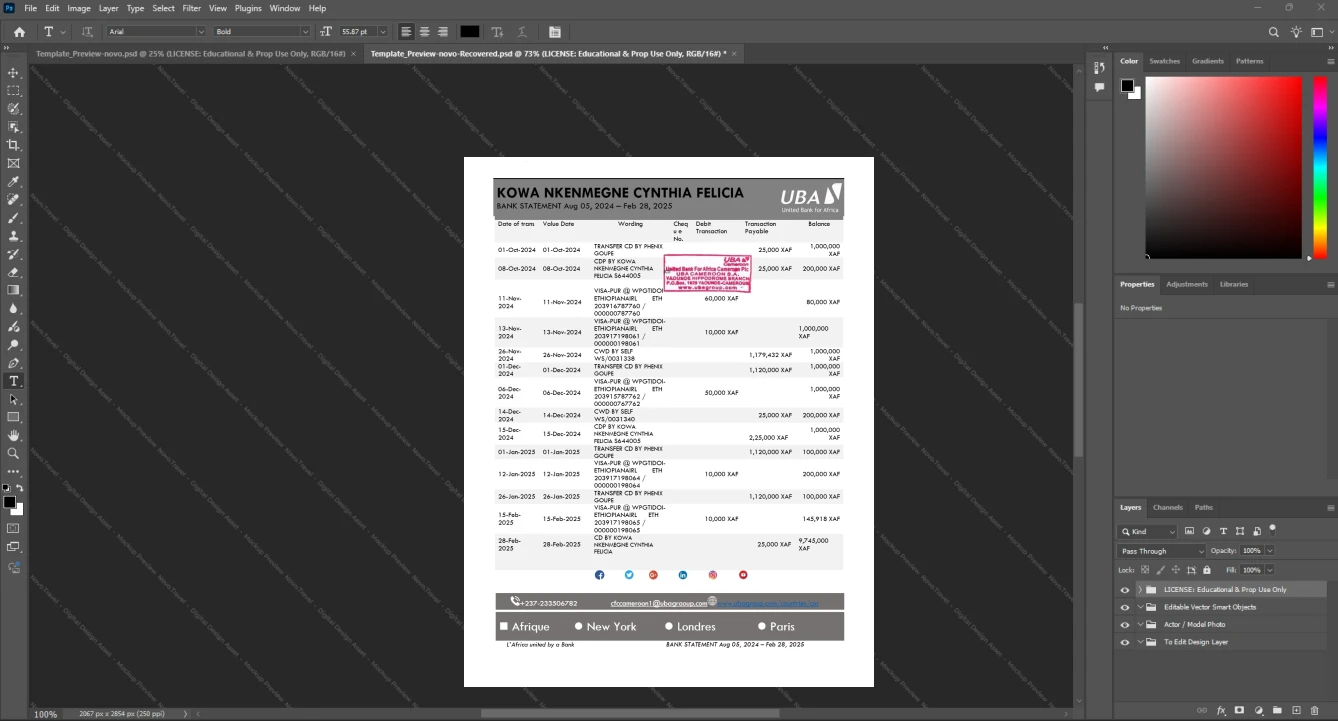Image resolution: width=1338 pixels, height=721 pixels.
Task: Select the Eraser tool
Action: pos(13,272)
